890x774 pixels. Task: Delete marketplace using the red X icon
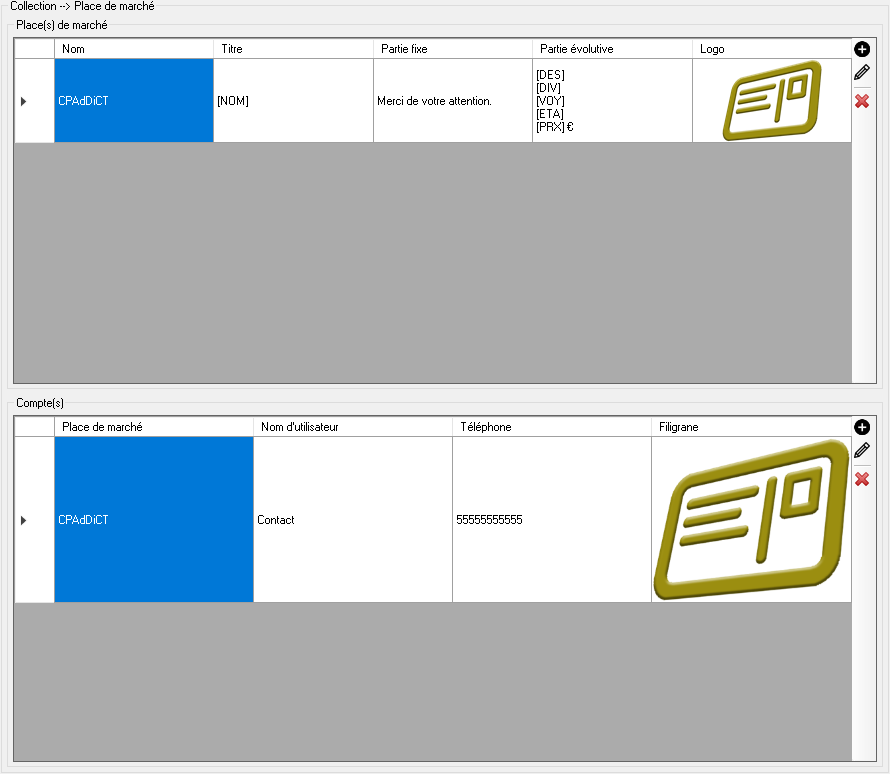pyautogui.click(x=862, y=101)
